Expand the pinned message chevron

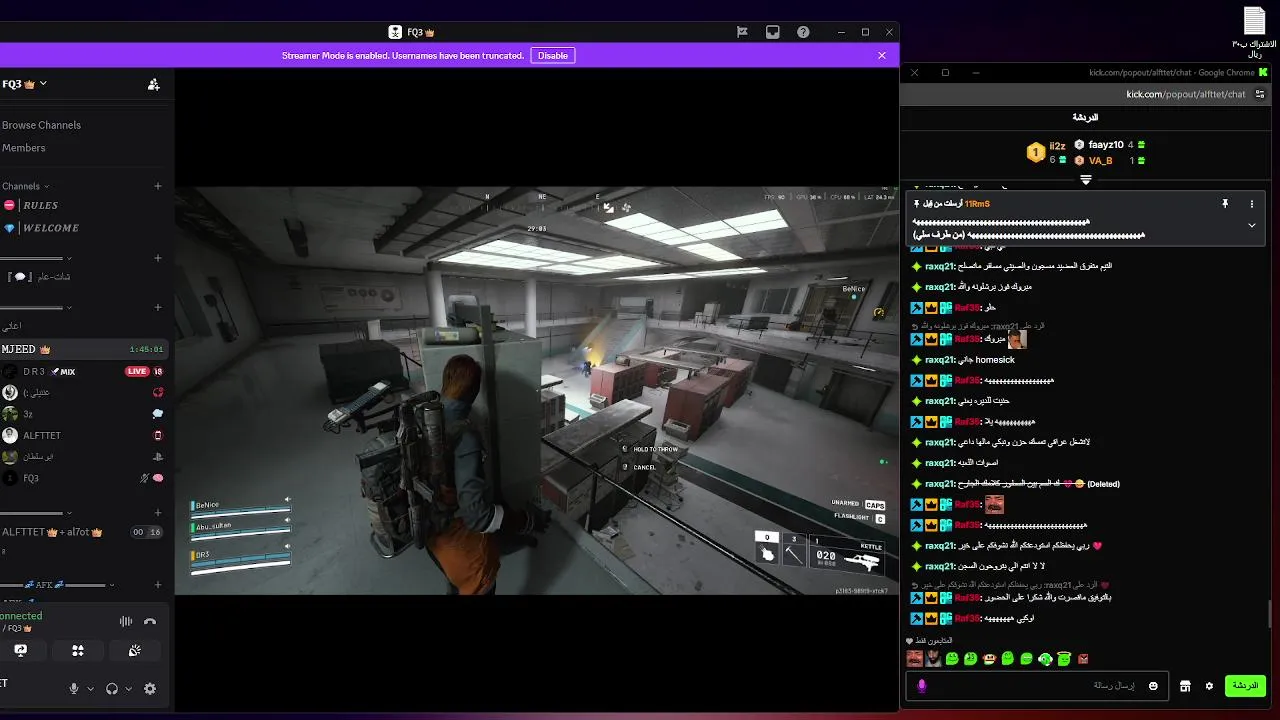coord(1251,226)
